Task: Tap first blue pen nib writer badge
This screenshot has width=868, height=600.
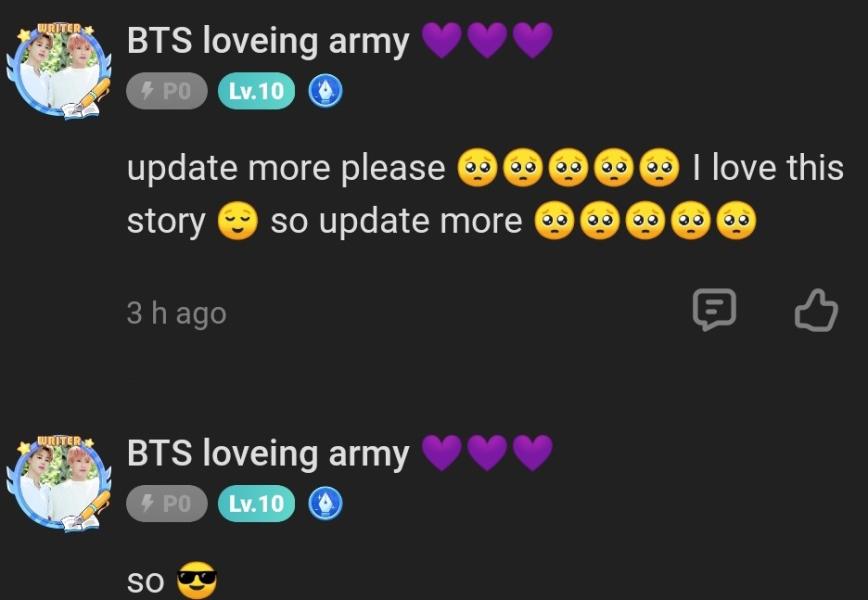Action: coord(325,91)
